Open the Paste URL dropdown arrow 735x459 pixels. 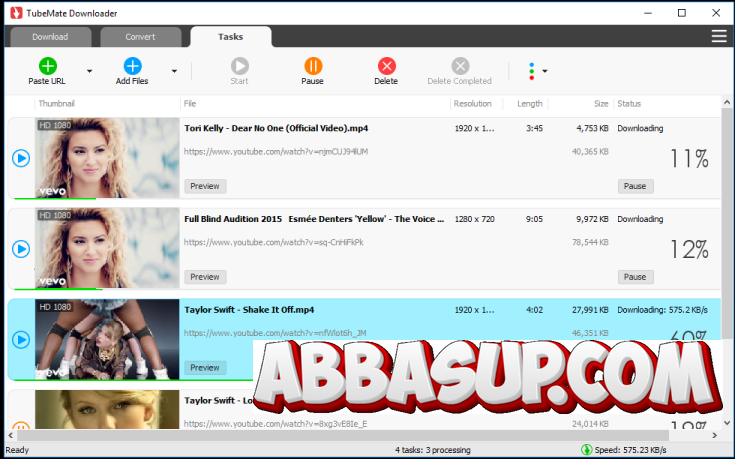click(x=89, y=71)
